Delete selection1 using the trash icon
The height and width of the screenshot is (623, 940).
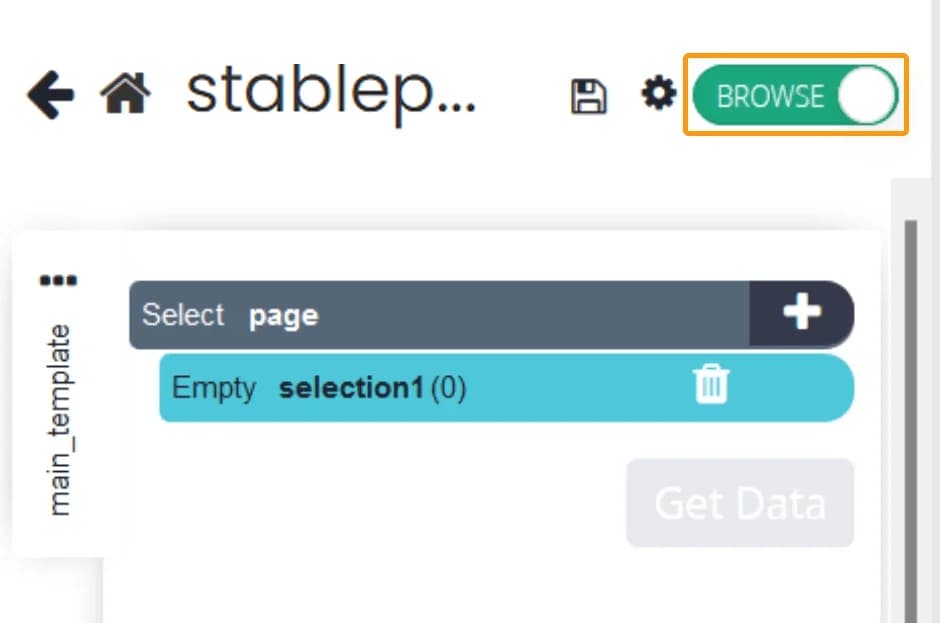[711, 385]
